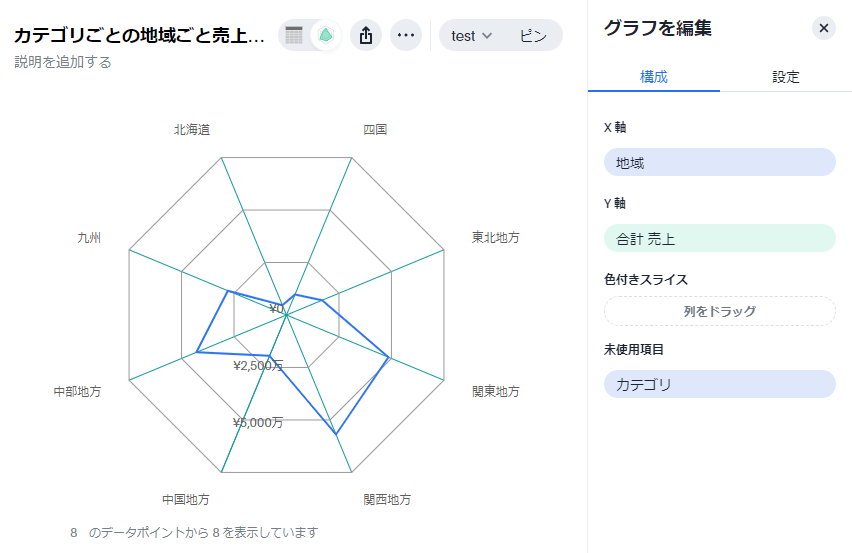Click the 北海道 axis label

pos(191,129)
